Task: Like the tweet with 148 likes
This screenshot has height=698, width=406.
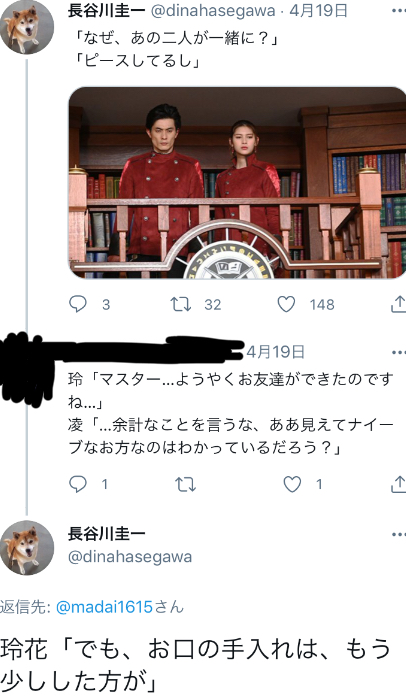Action: (x=286, y=304)
